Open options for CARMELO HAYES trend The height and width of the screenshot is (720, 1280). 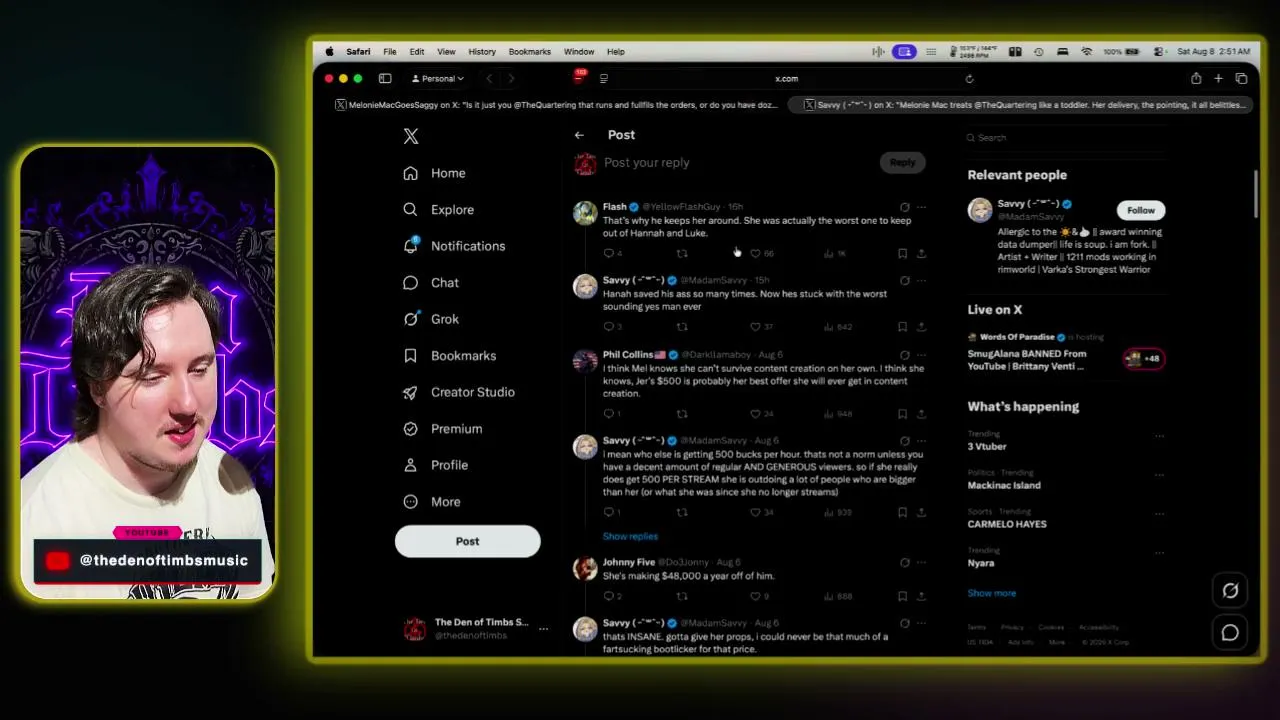coord(1160,513)
